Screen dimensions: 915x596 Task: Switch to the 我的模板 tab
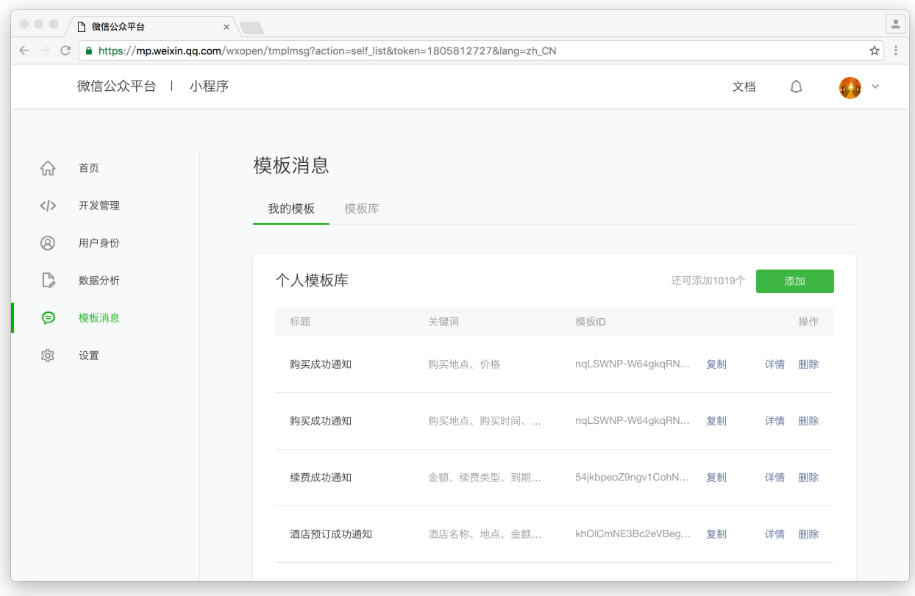click(x=291, y=209)
